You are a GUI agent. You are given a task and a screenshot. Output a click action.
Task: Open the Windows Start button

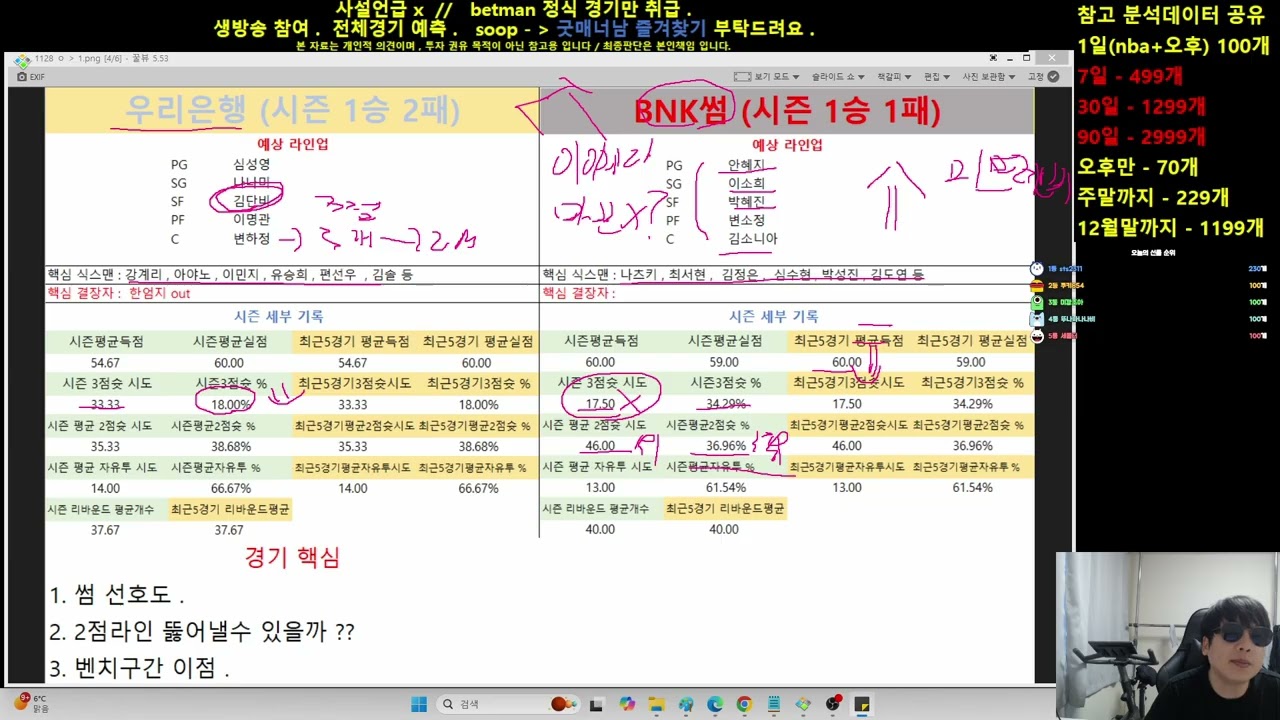pos(419,704)
